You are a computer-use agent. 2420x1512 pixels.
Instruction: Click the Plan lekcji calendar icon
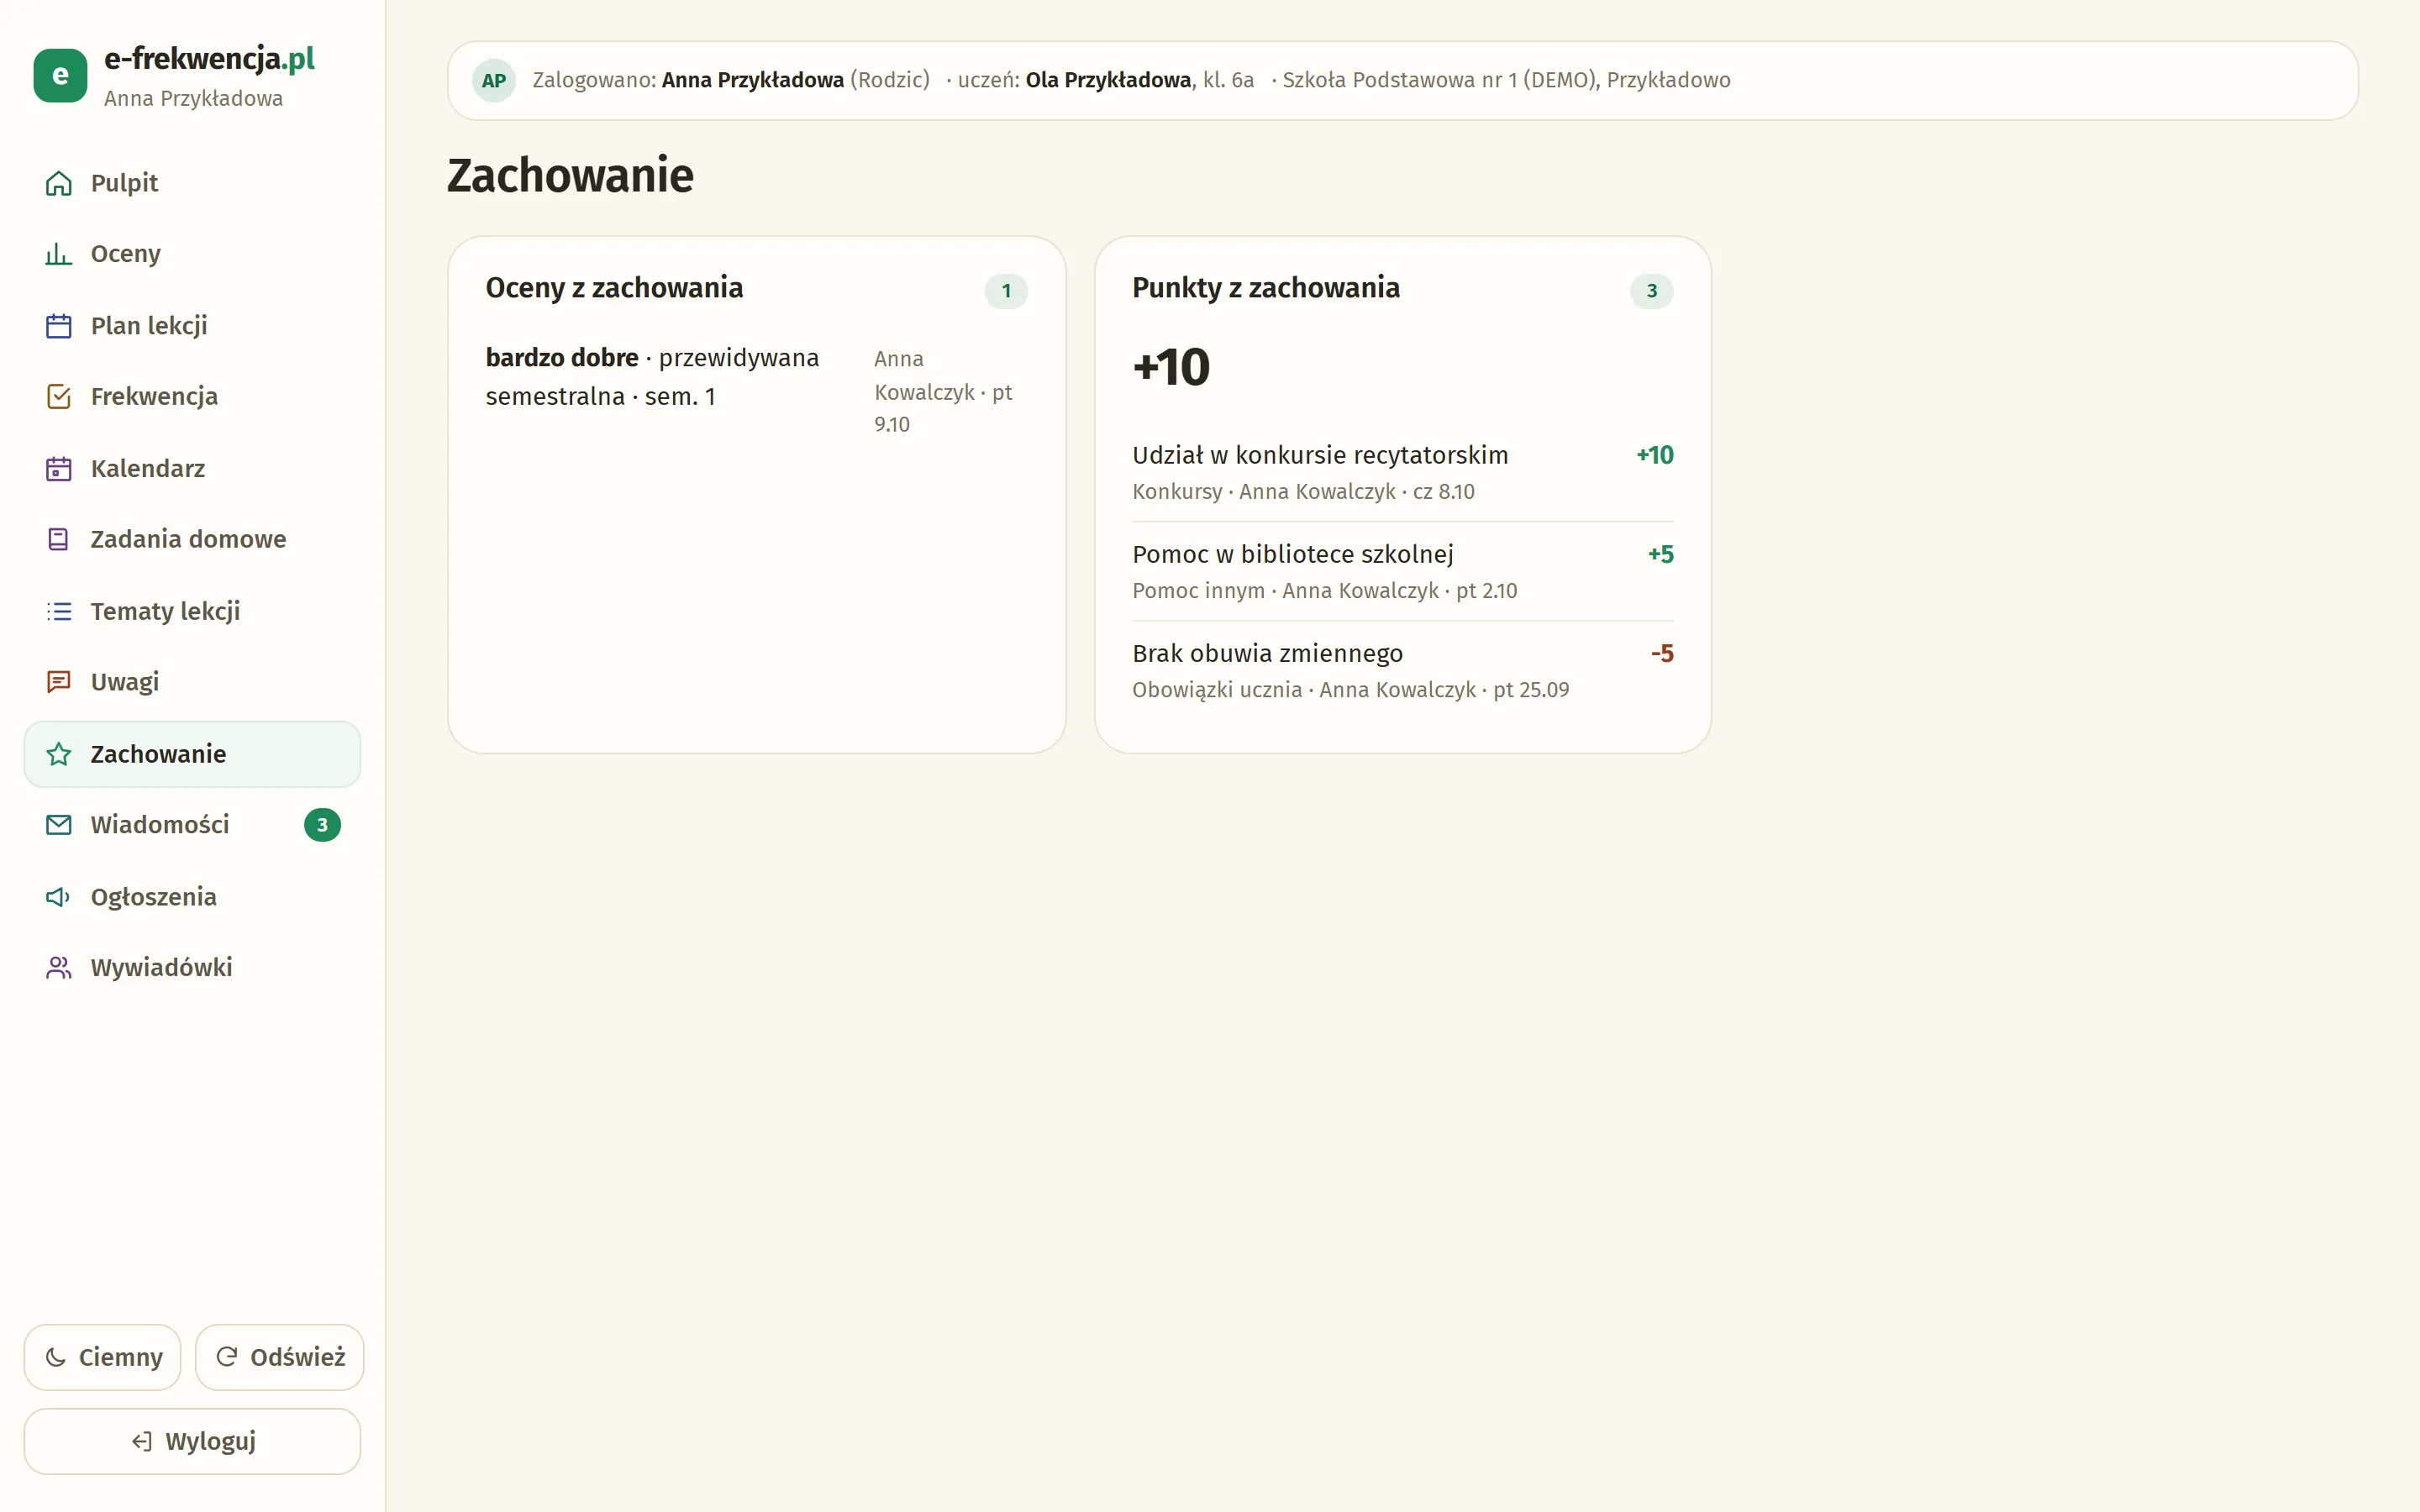coord(59,326)
